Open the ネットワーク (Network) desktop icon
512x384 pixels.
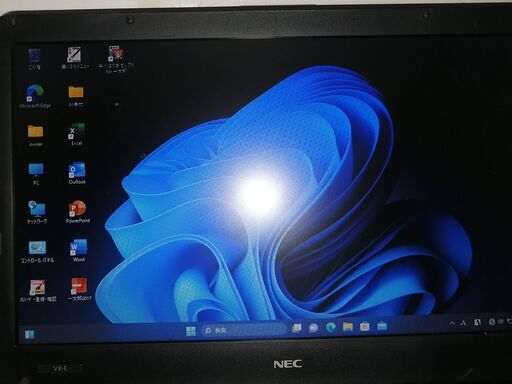coord(37,212)
